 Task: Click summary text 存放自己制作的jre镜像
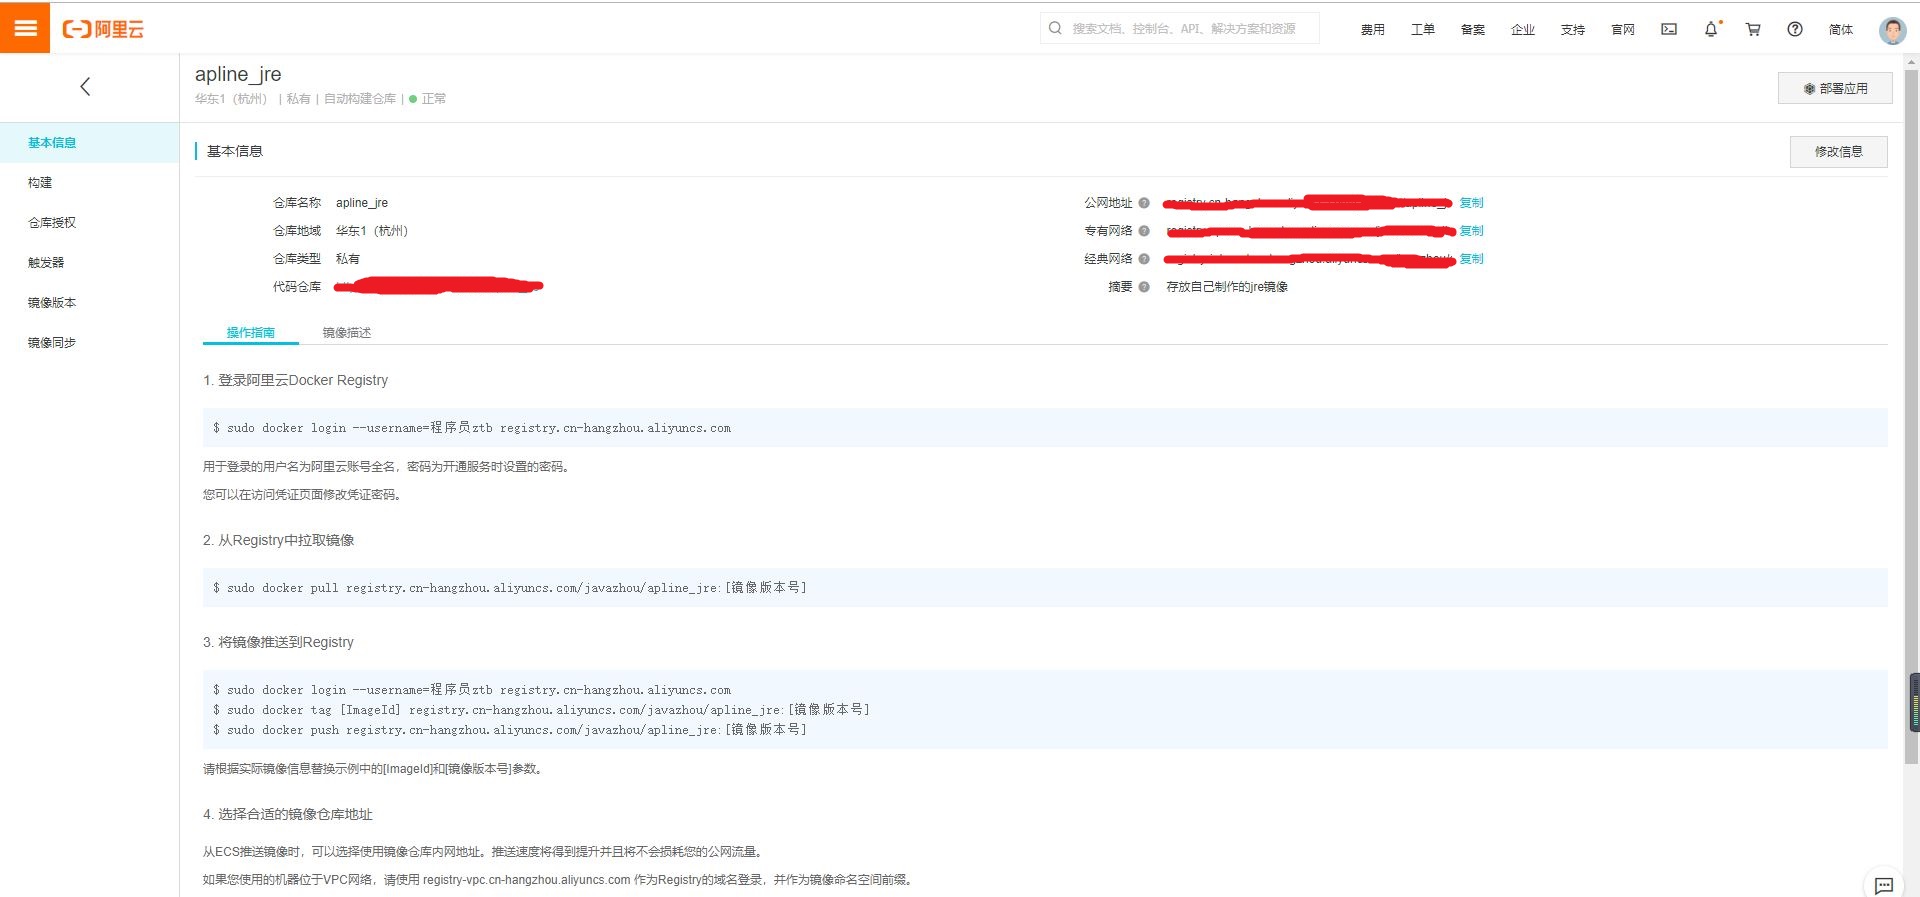[x=1227, y=287]
